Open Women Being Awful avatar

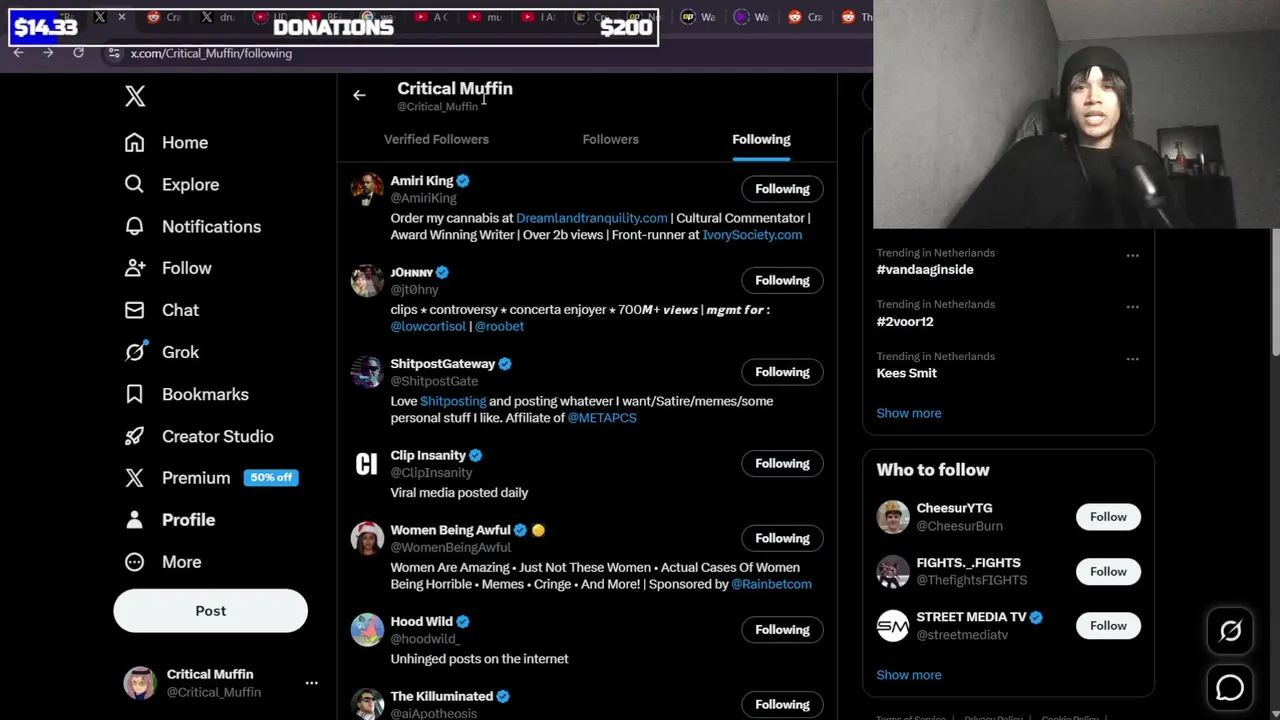click(x=367, y=538)
